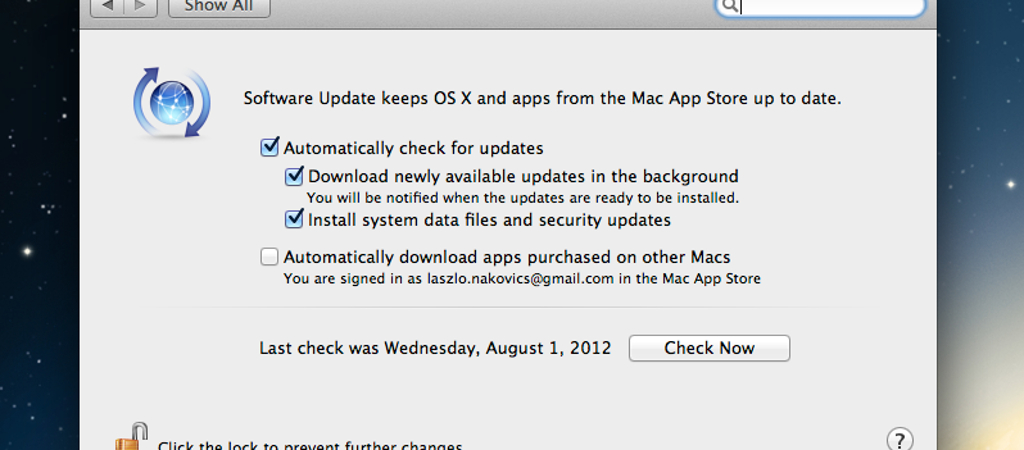Click the Show All button
This screenshot has height=450, width=1024.
(219, 7)
